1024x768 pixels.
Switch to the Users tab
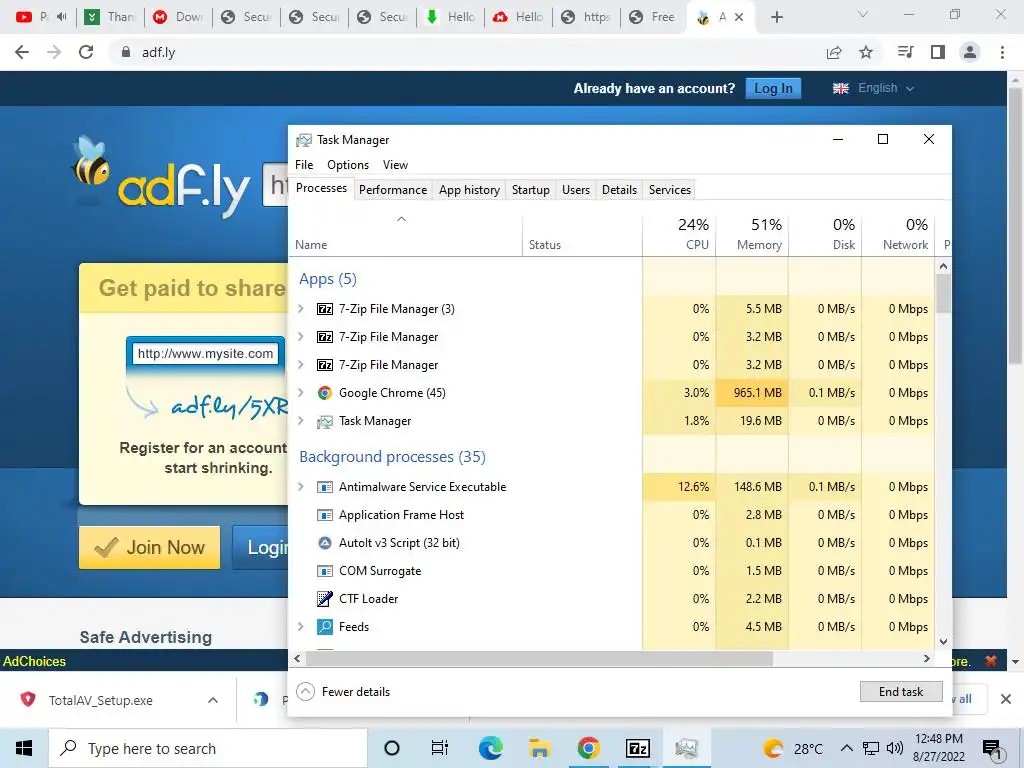(x=576, y=190)
